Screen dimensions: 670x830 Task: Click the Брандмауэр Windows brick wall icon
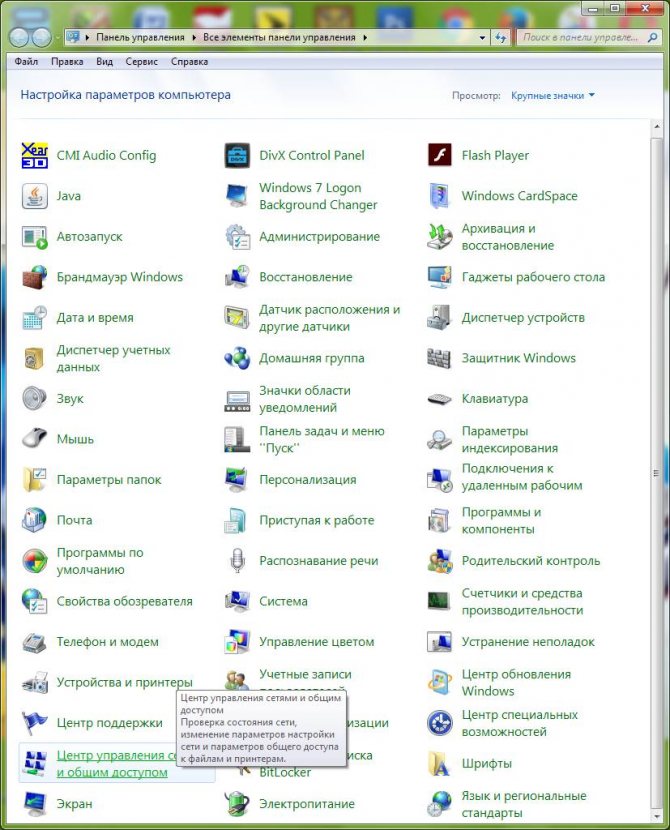pyautogui.click(x=34, y=277)
